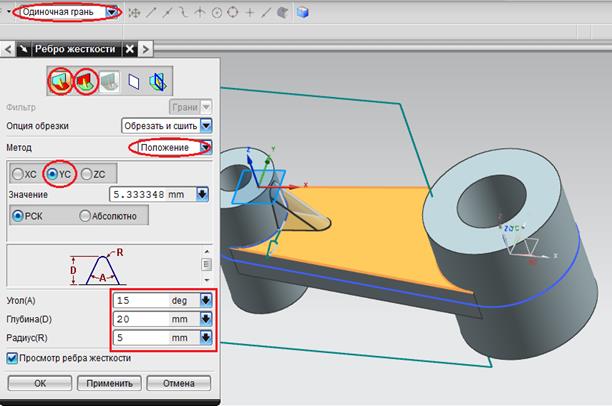The height and width of the screenshot is (406, 612).
Task: Select the first face selection step icon
Action: [x=61, y=80]
